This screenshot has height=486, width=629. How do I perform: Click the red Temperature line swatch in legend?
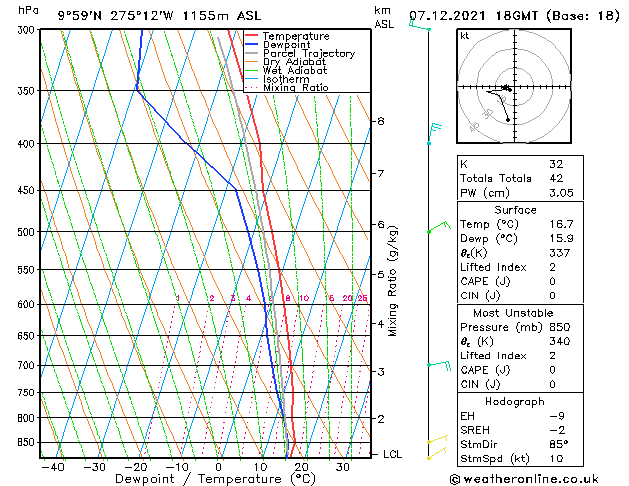coord(251,36)
